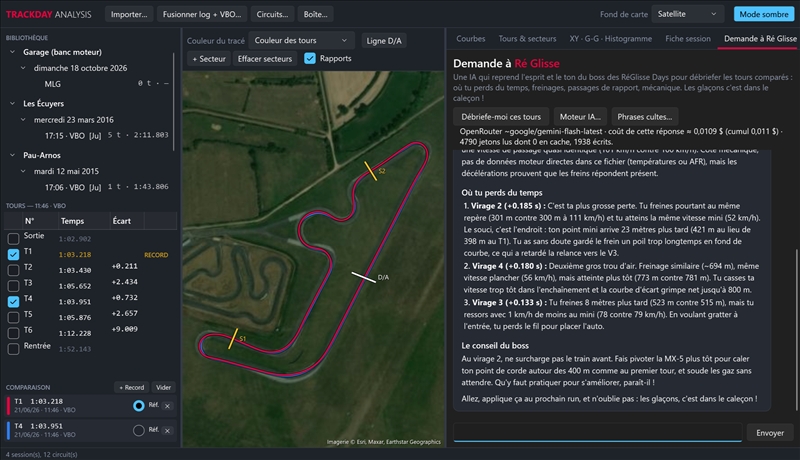Open Phrases cultes... button
800x460 pixels.
[644, 117]
